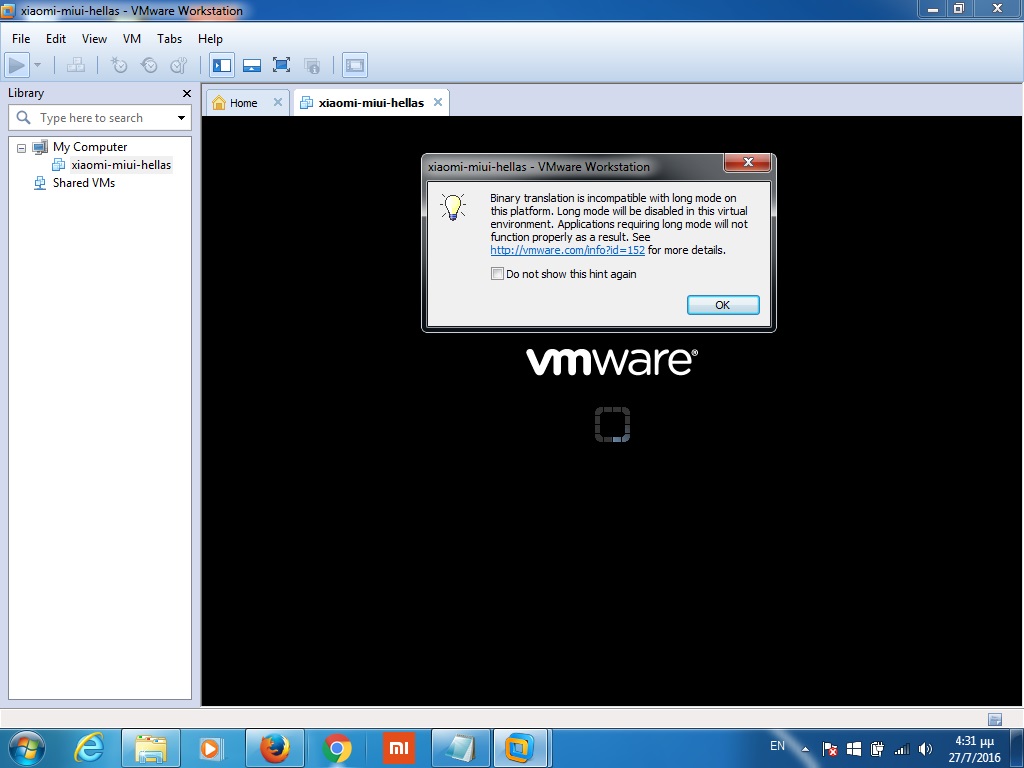Image resolution: width=1024 pixels, height=768 pixels.
Task: Open the View menu
Action: 94,39
